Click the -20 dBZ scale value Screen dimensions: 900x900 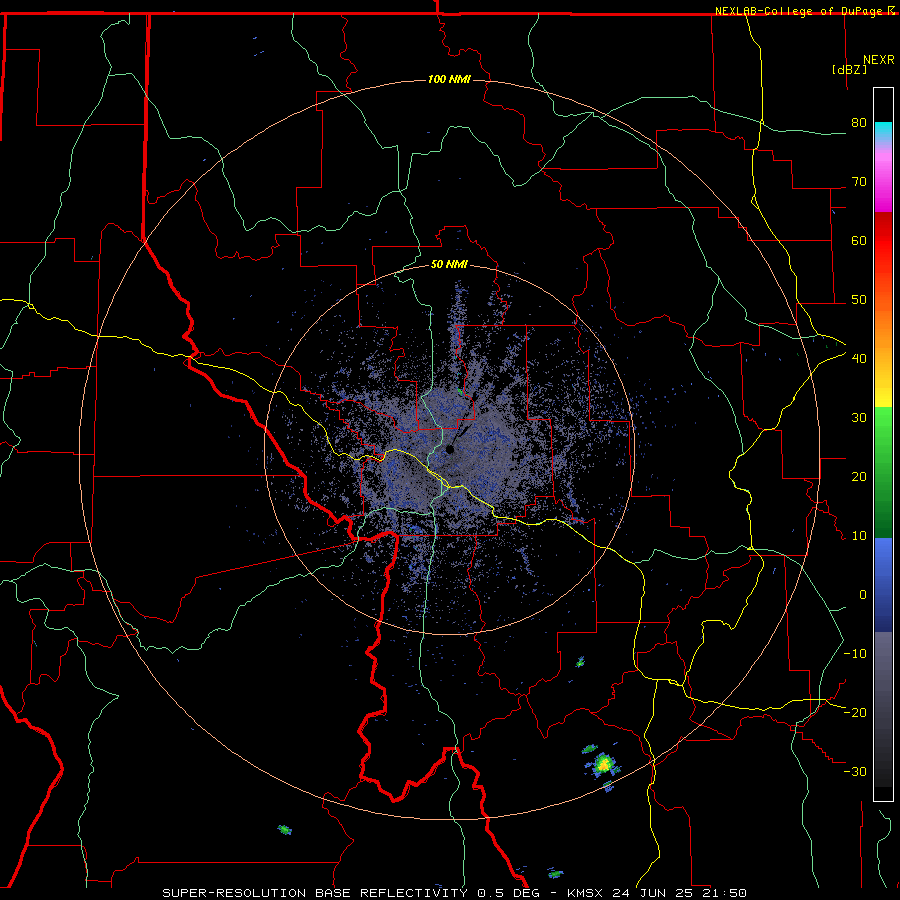[x=855, y=712]
